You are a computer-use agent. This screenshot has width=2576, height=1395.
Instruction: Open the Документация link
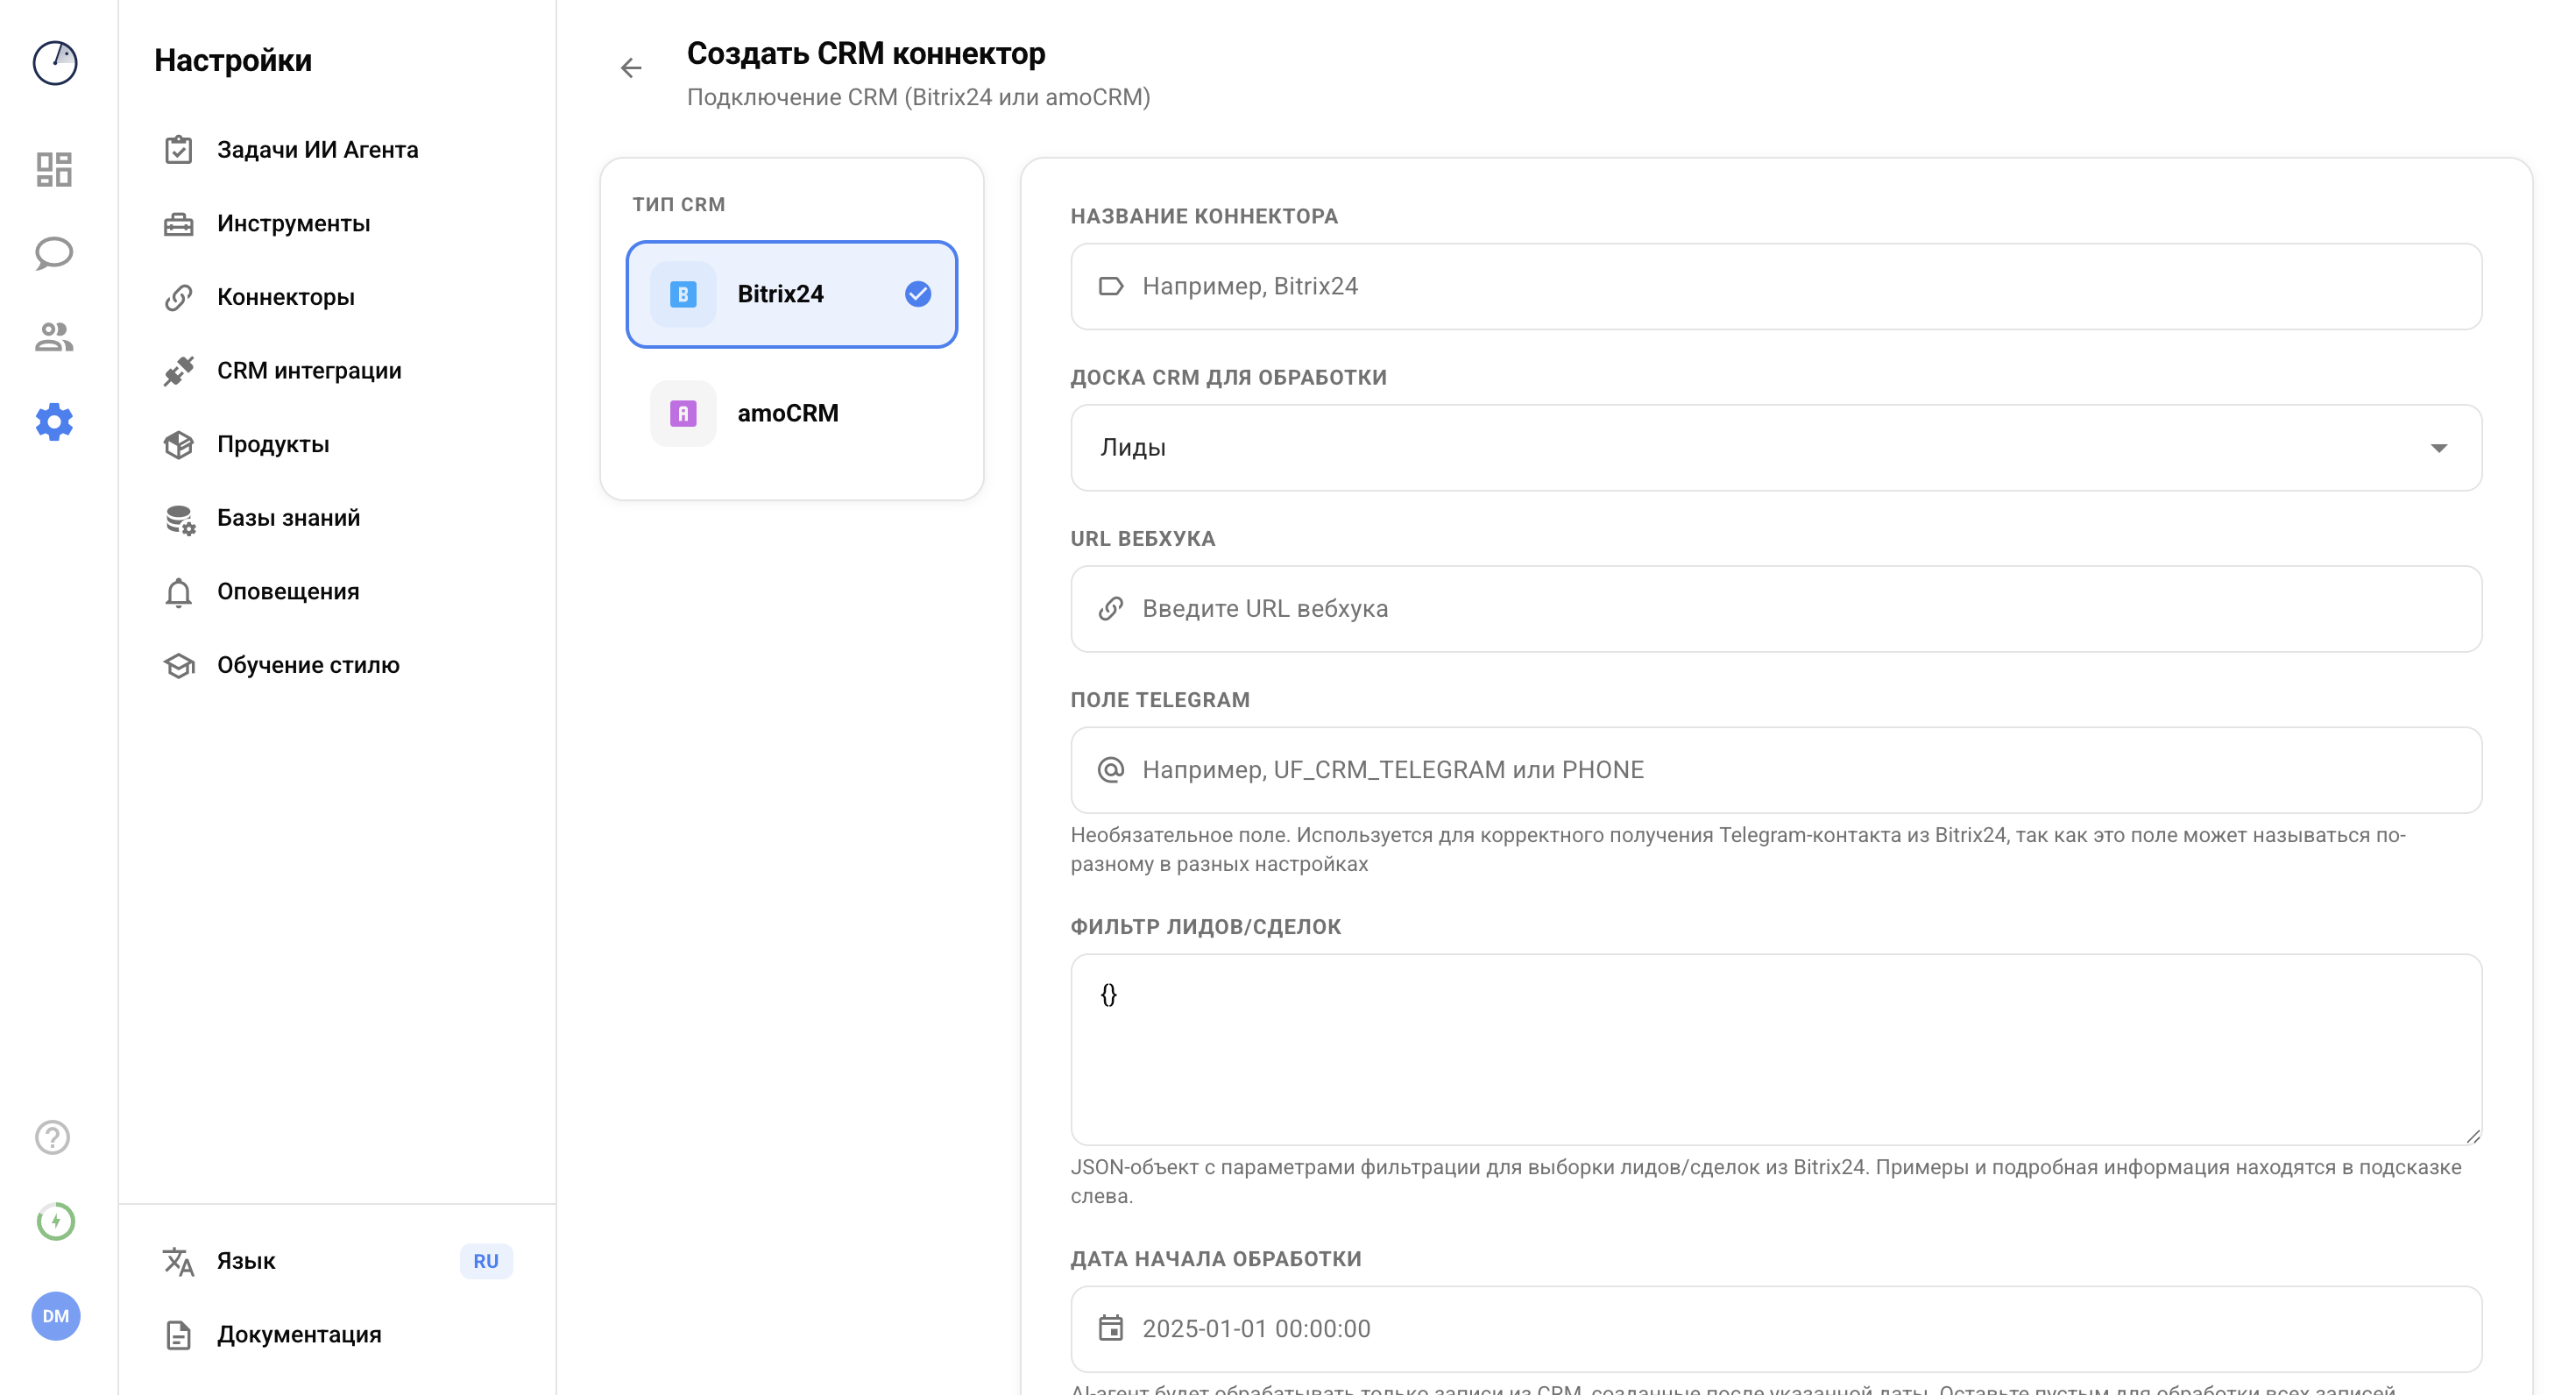299,1334
